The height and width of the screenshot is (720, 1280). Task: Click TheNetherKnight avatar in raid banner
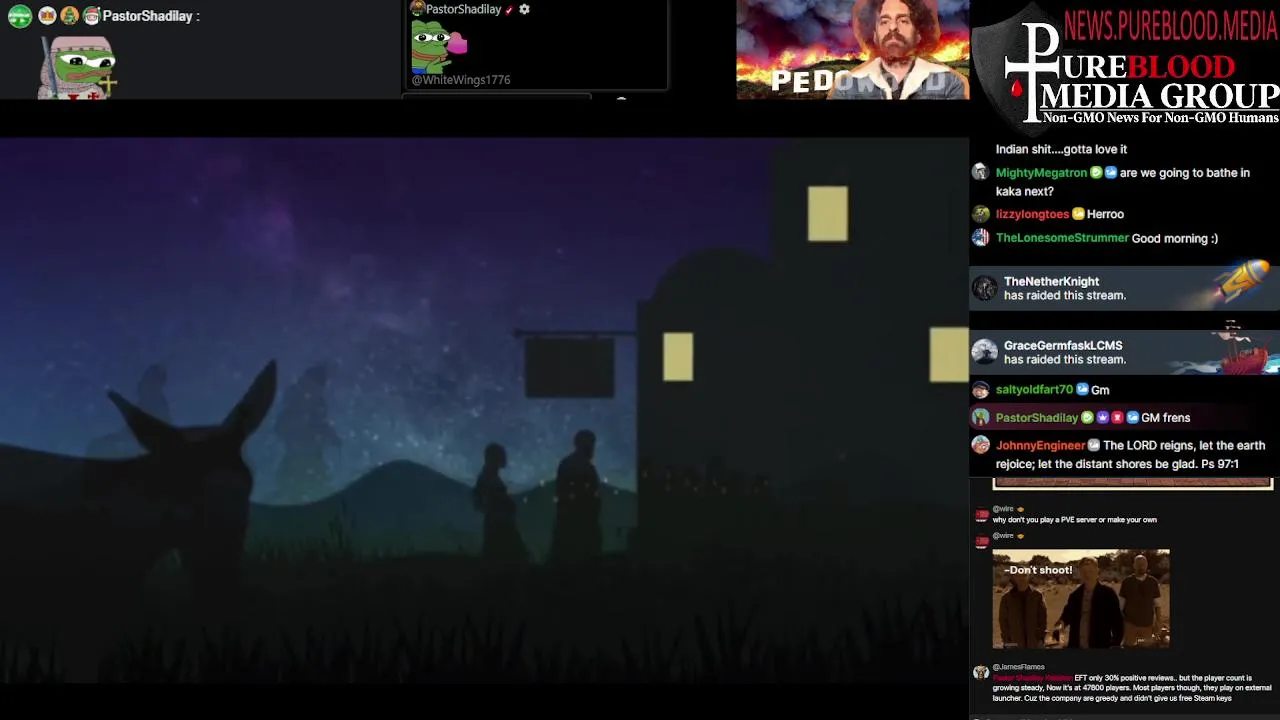[x=985, y=288]
